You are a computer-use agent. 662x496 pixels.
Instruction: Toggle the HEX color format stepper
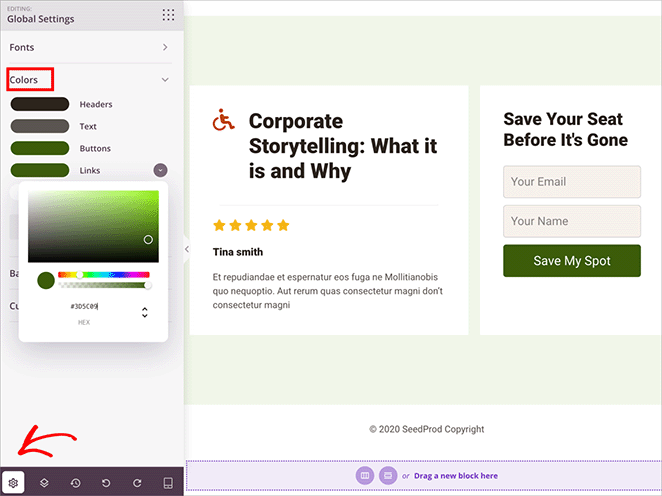(145, 313)
